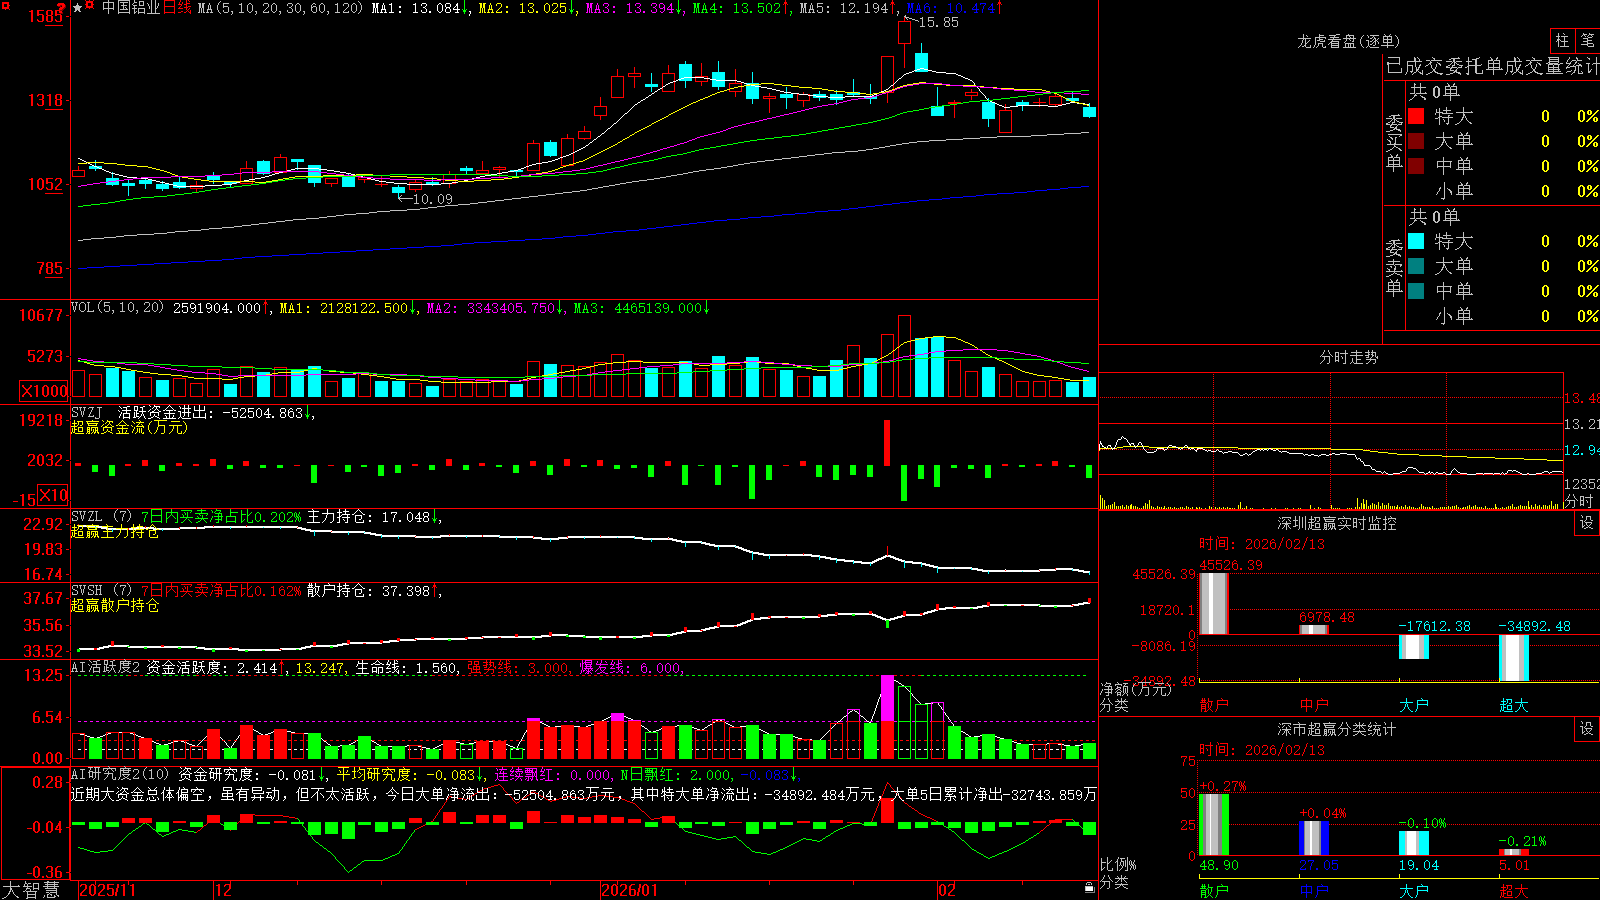Switch order panel to 笔 tick mode
The width and height of the screenshot is (1600, 900).
[x=1587, y=40]
